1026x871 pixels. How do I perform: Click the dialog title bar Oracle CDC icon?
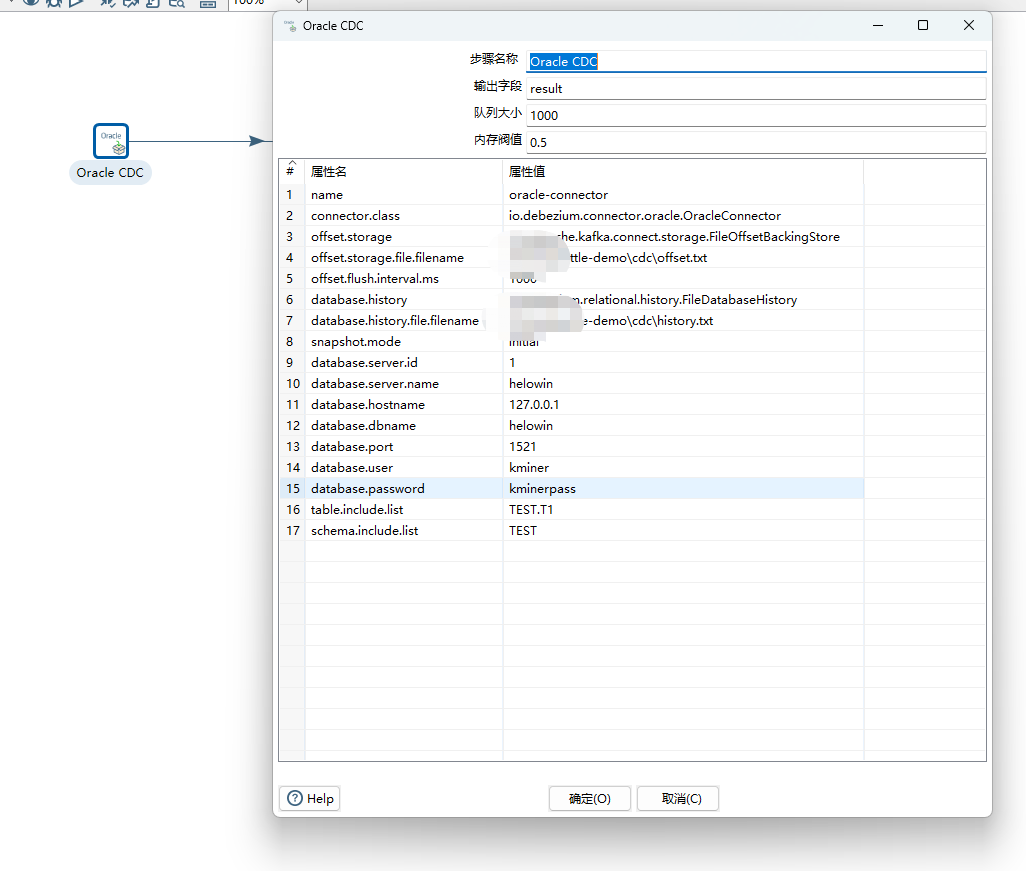pyautogui.click(x=290, y=26)
